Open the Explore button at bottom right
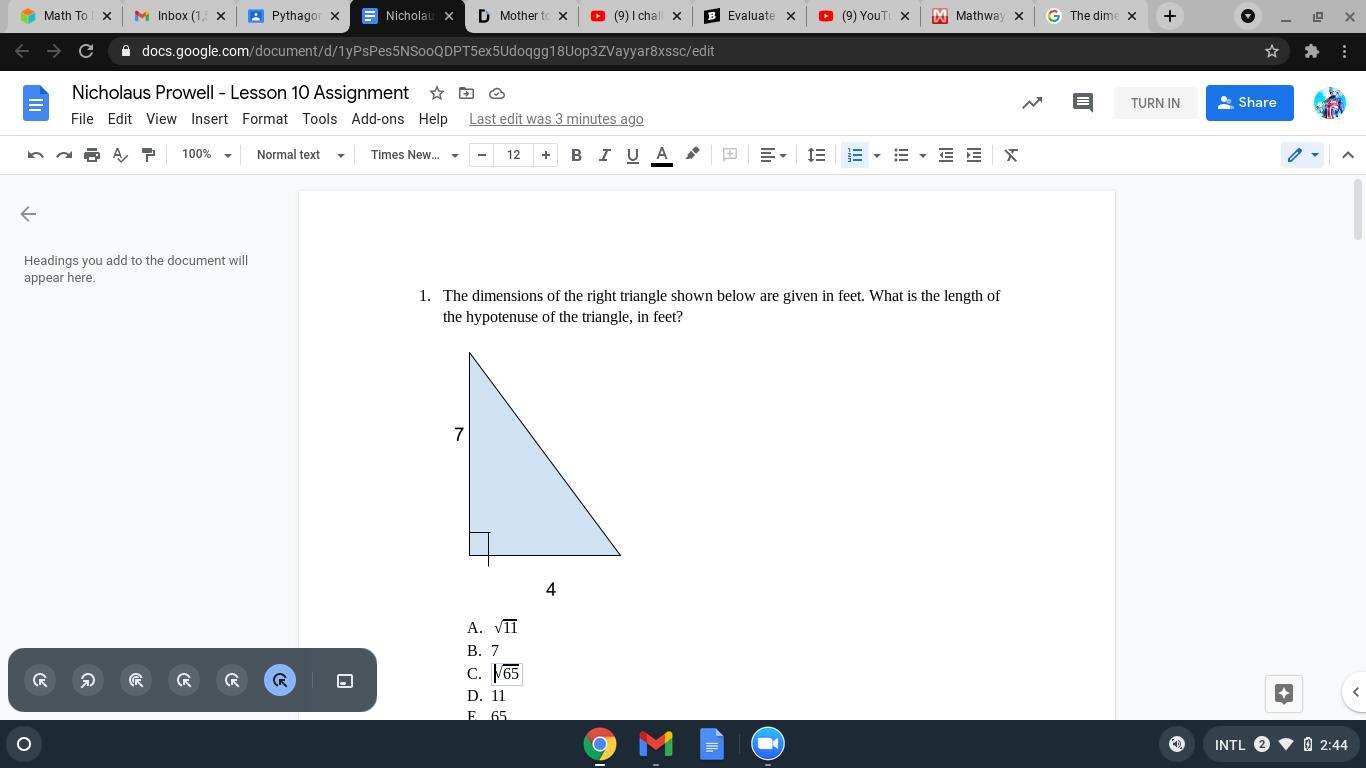 1284,693
